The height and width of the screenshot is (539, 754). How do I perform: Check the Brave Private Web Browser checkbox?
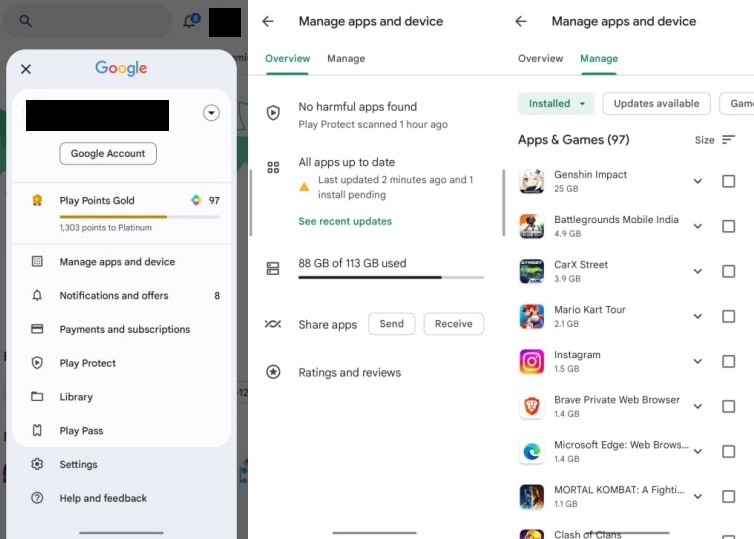[729, 406]
